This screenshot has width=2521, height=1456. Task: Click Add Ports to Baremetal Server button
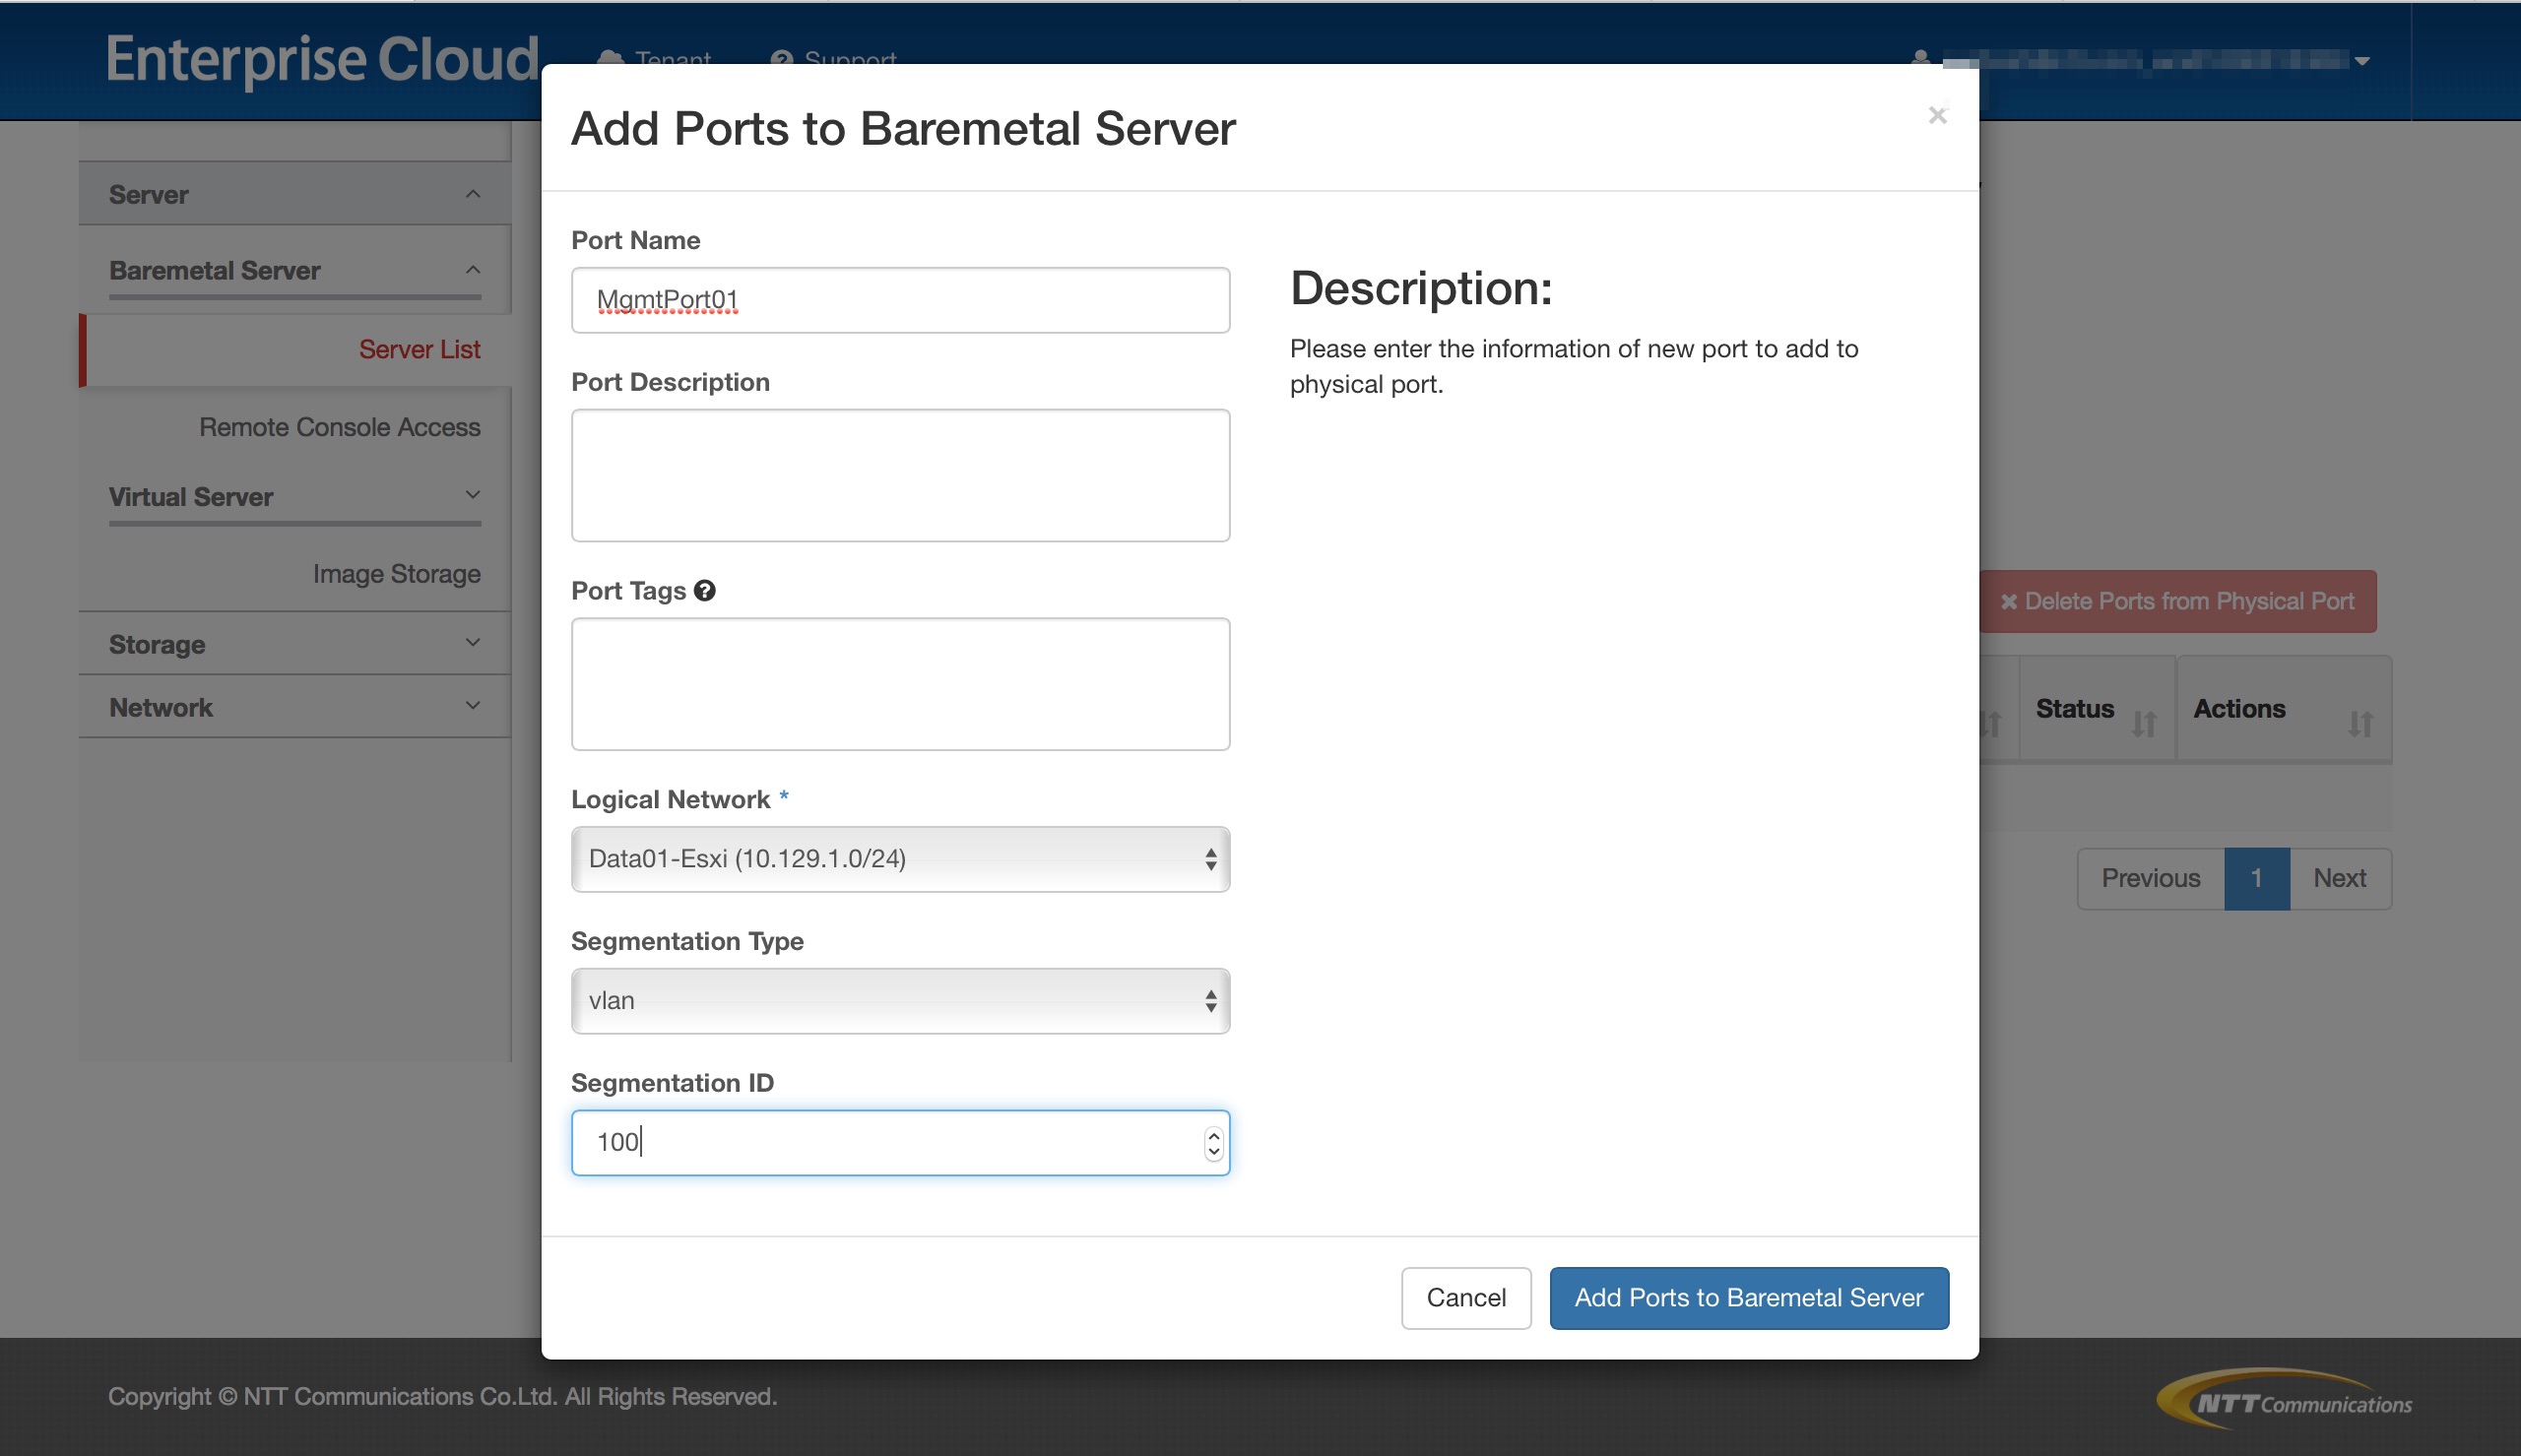[x=1748, y=1297]
